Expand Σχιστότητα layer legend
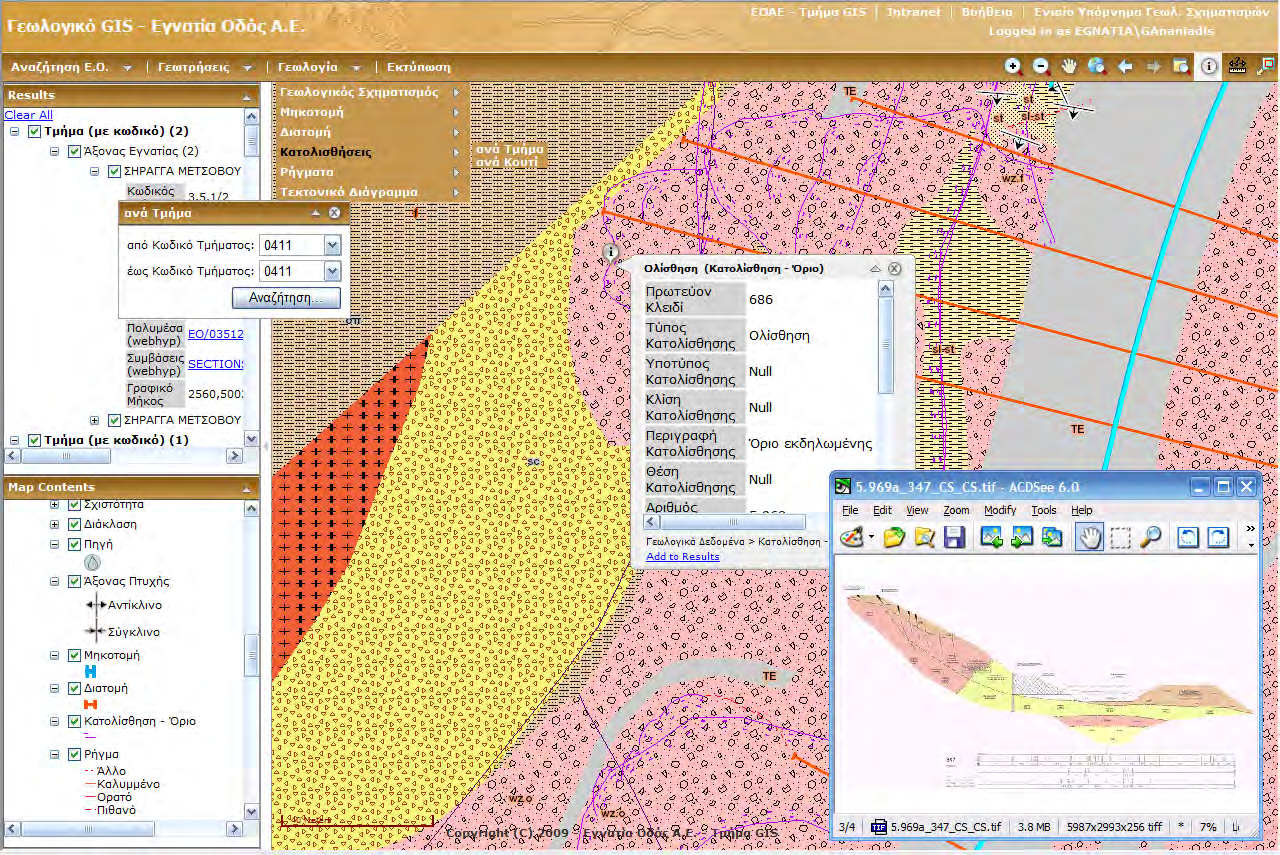1280x855 pixels. (x=55, y=505)
